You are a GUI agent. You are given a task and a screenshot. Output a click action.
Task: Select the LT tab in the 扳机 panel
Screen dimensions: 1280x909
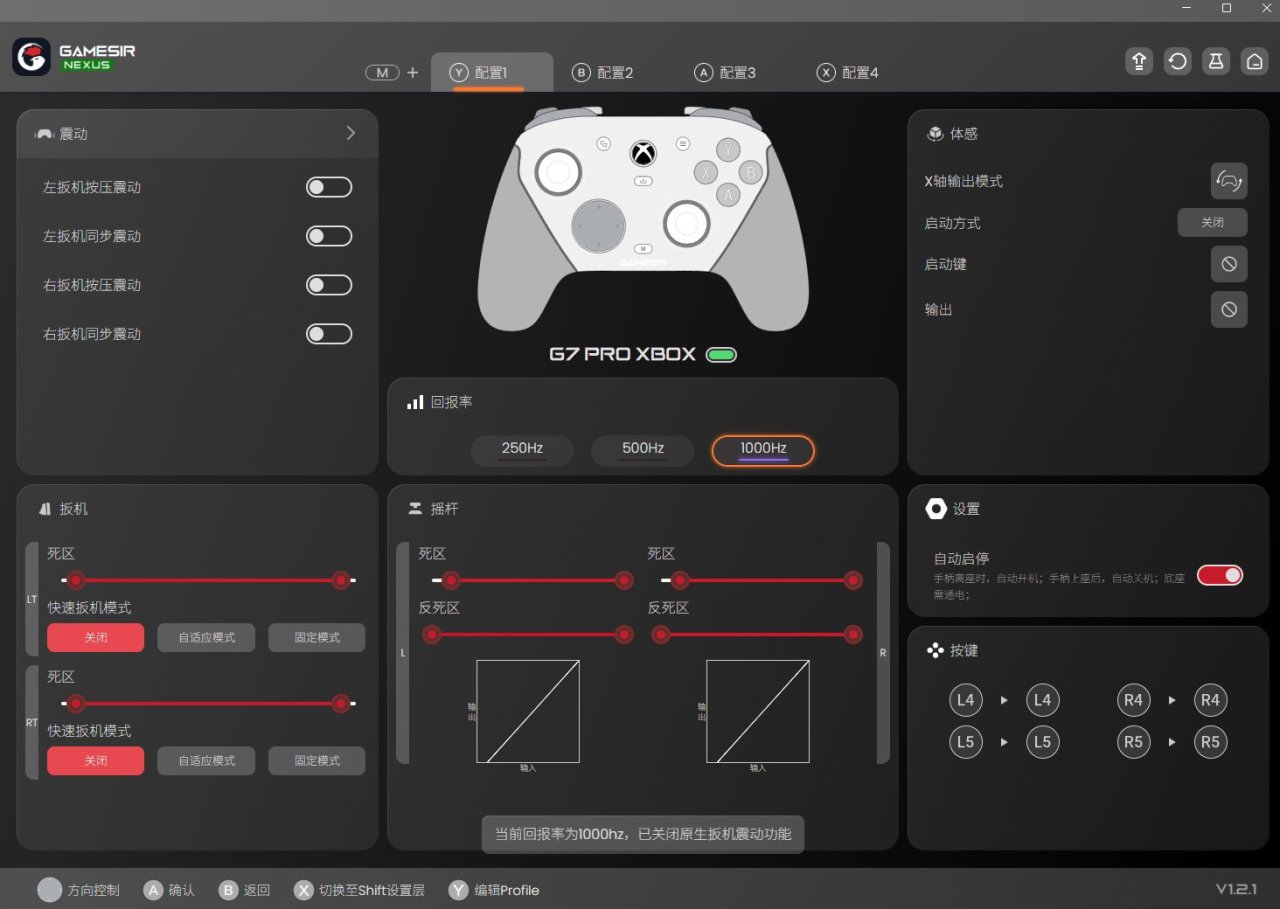coord(32,599)
